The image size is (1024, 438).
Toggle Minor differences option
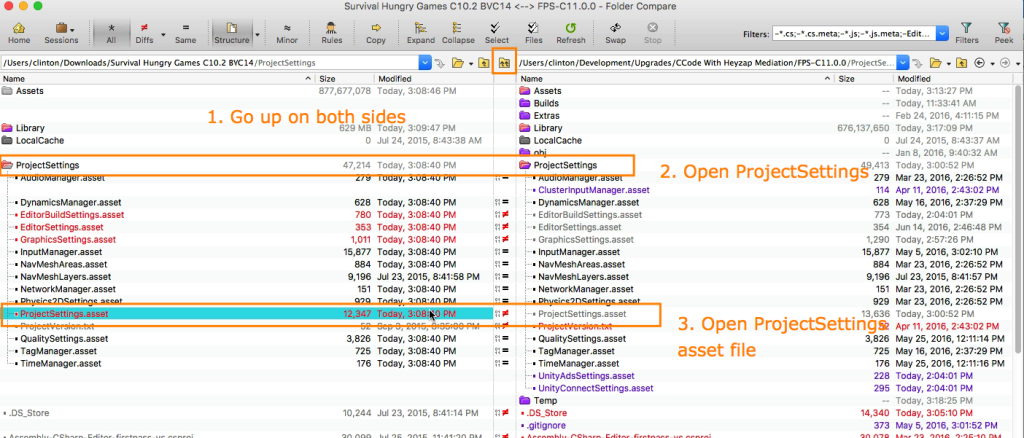(287, 33)
